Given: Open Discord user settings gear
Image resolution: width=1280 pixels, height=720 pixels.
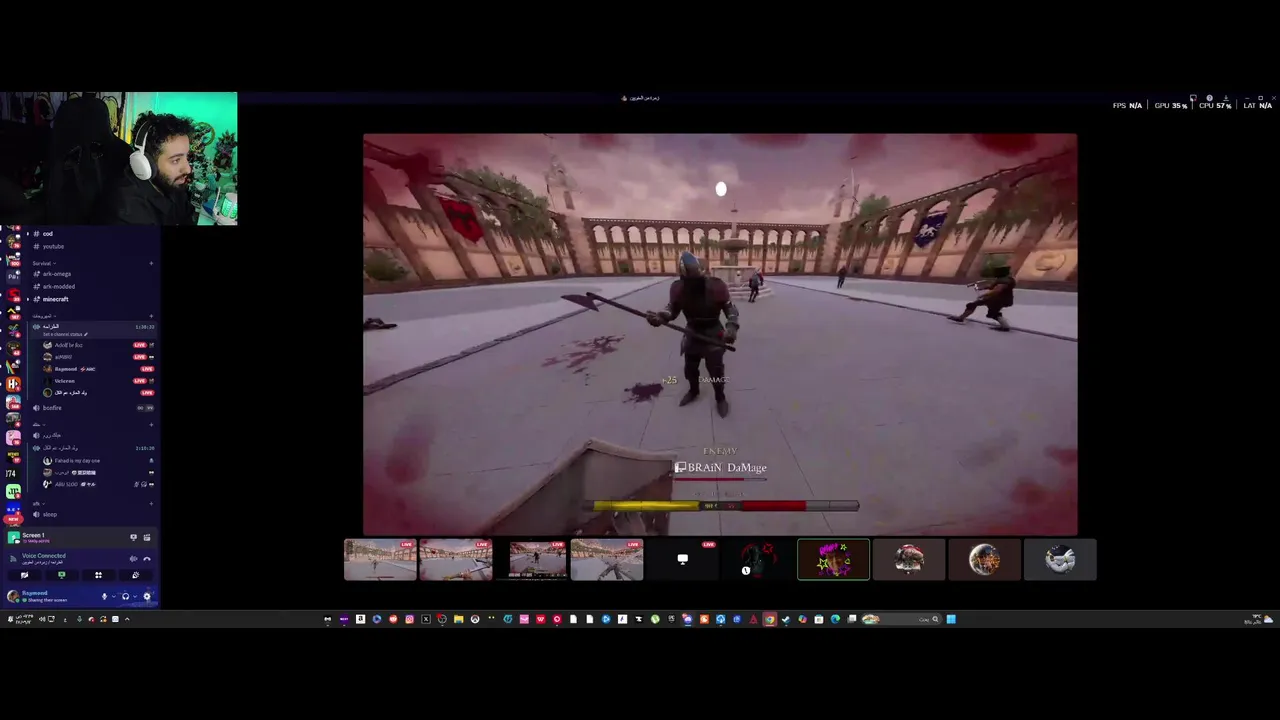Looking at the screenshot, I should click(147, 597).
